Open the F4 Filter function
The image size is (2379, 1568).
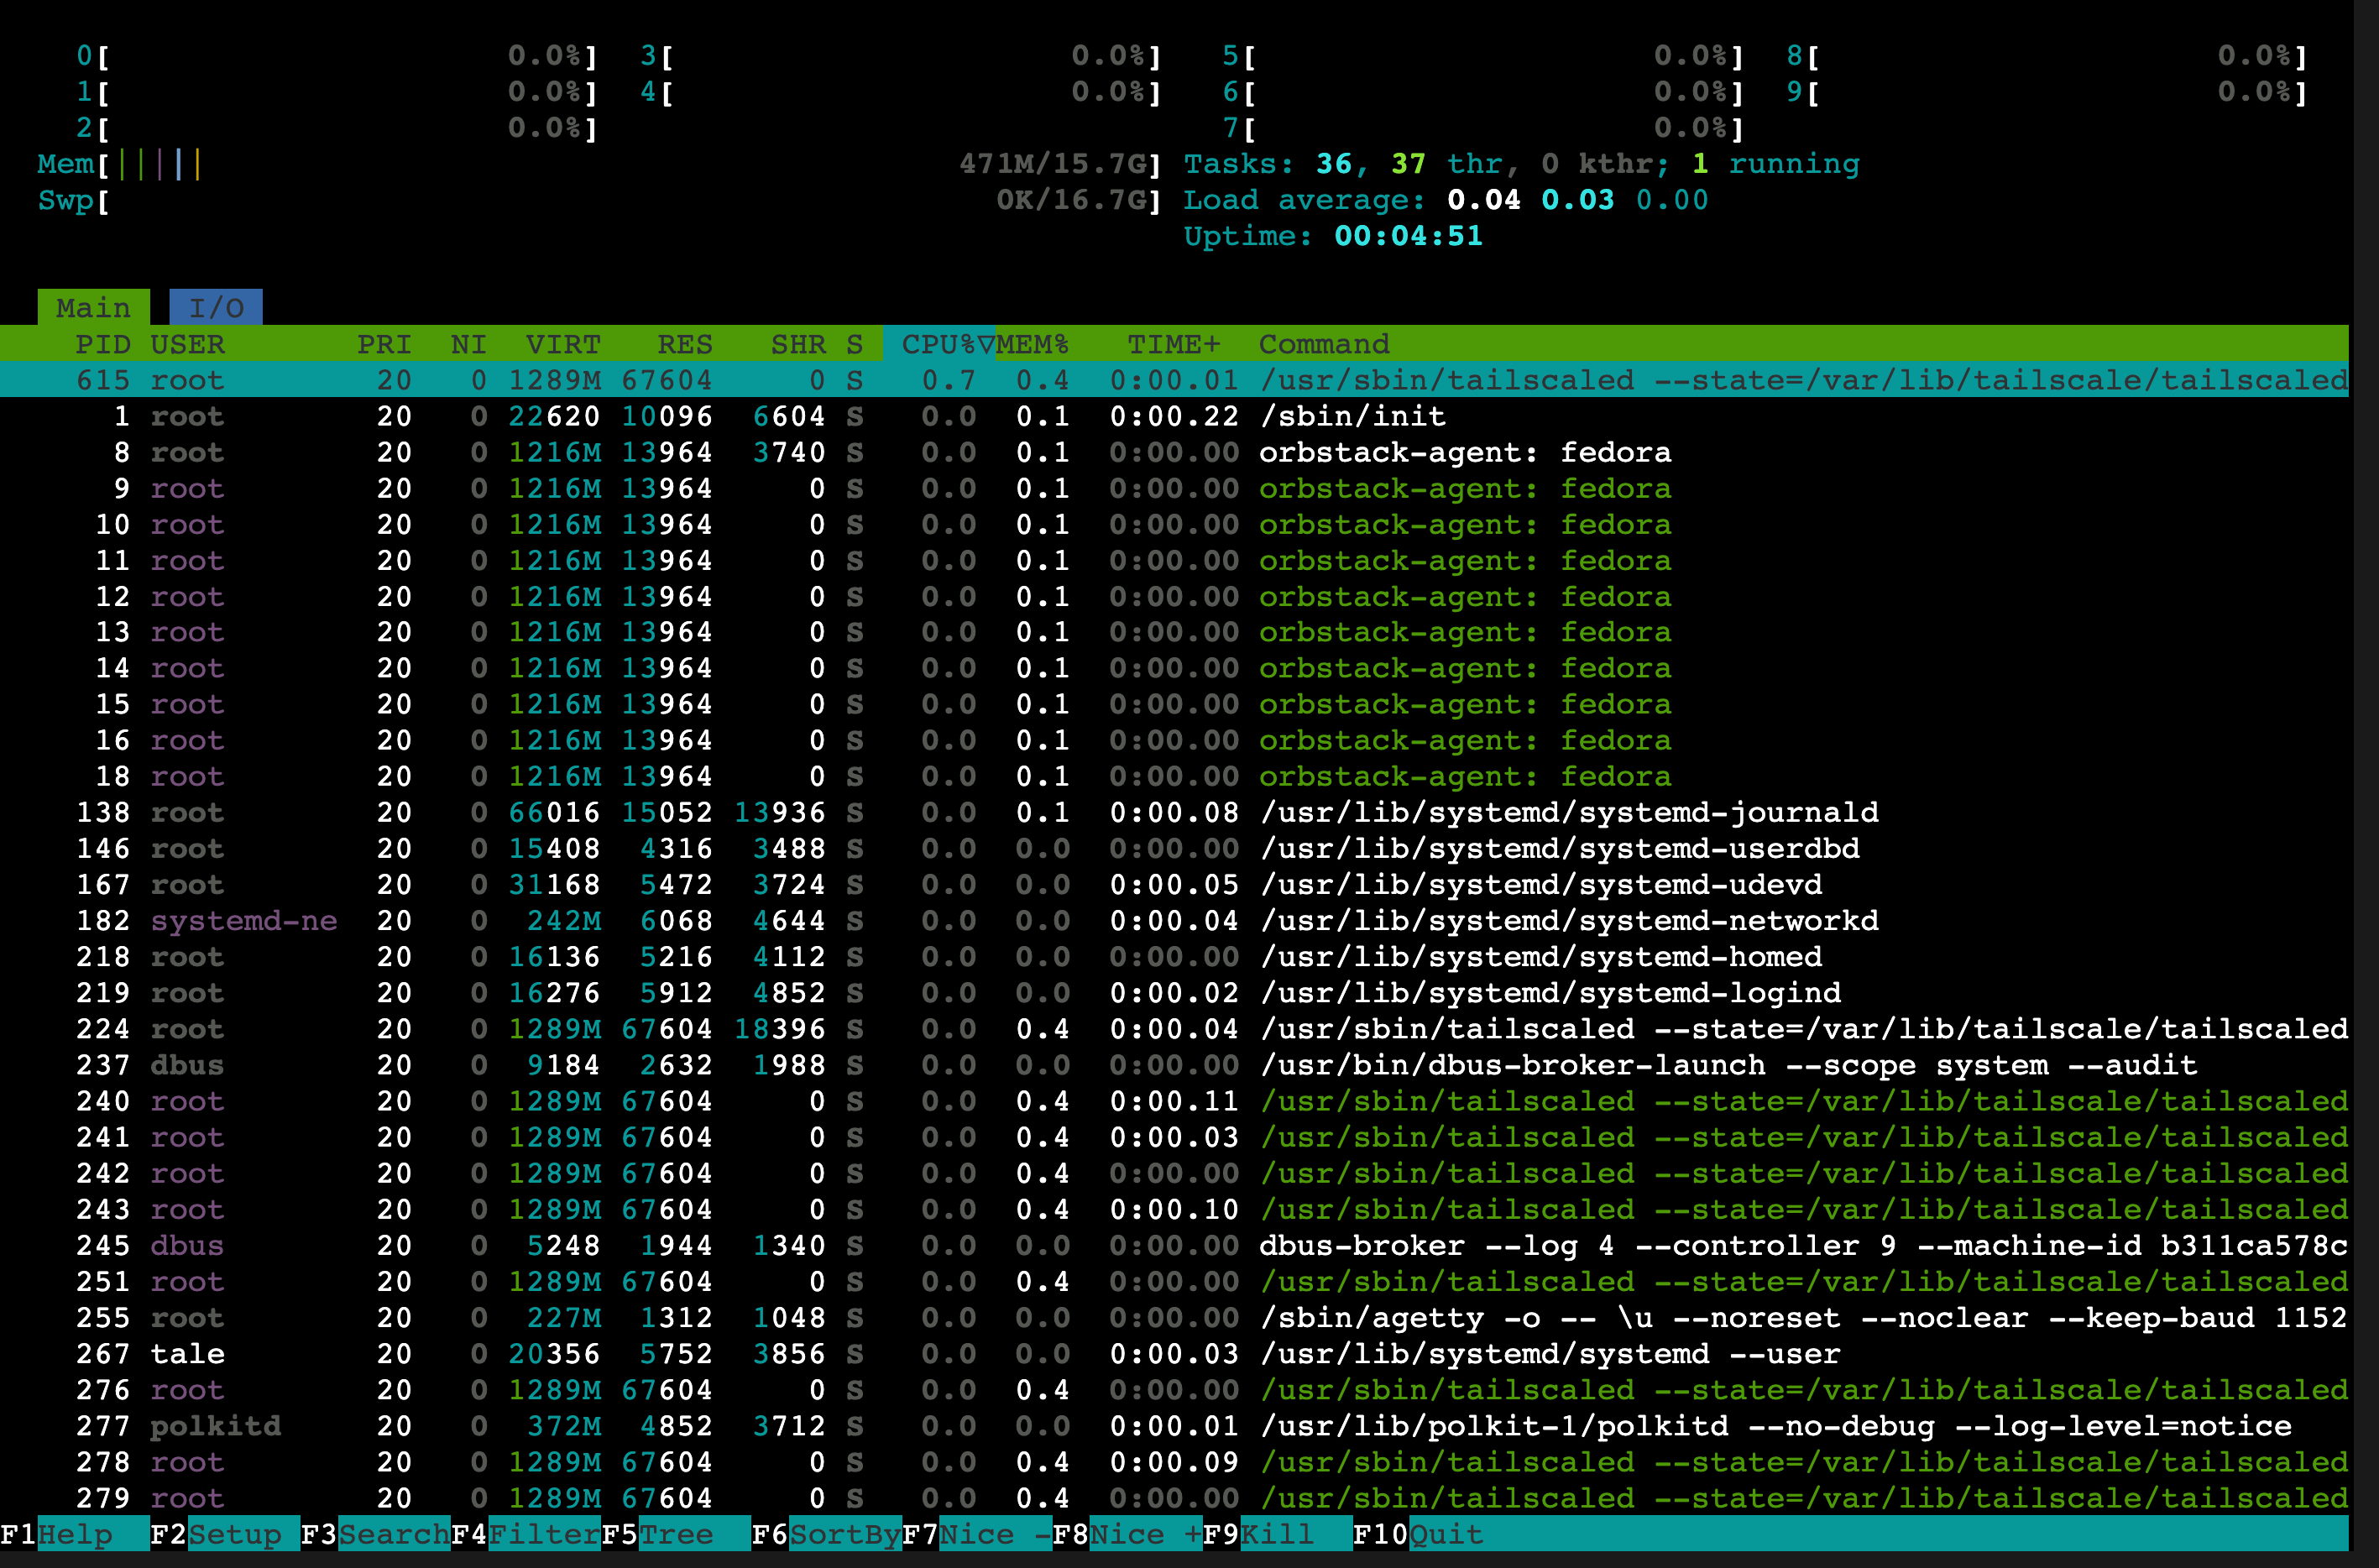(543, 1534)
